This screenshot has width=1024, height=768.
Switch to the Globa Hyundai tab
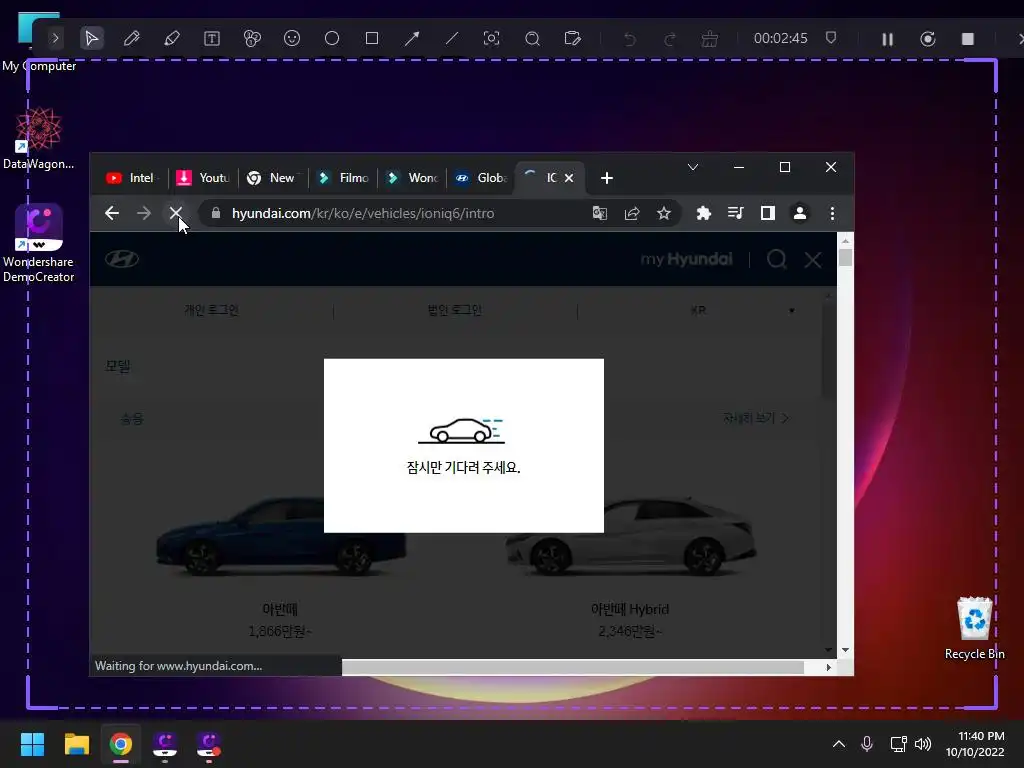tap(482, 178)
